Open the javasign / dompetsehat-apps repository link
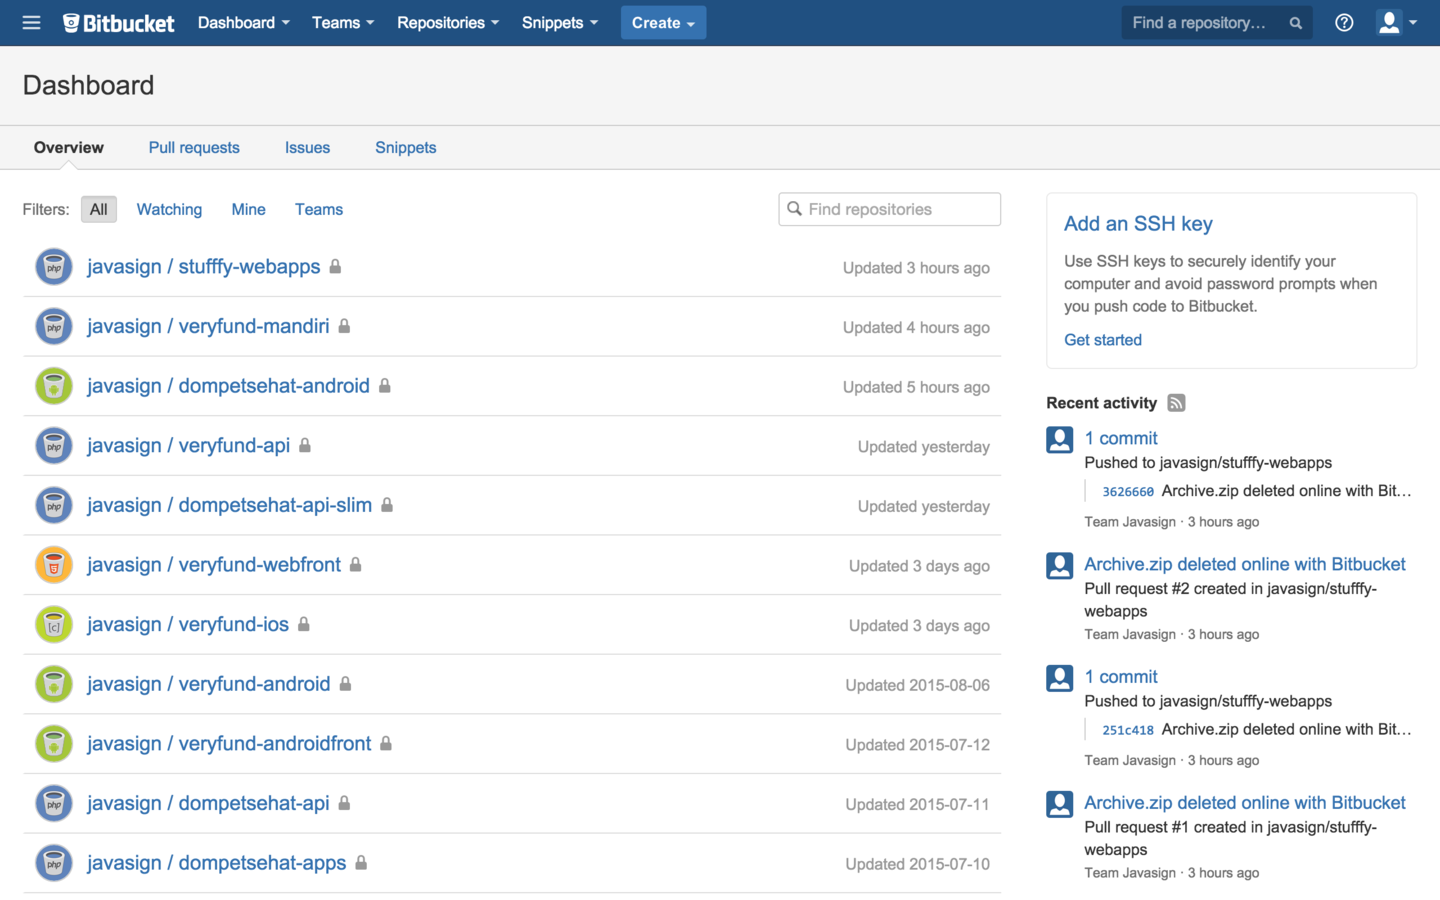 click(217, 863)
